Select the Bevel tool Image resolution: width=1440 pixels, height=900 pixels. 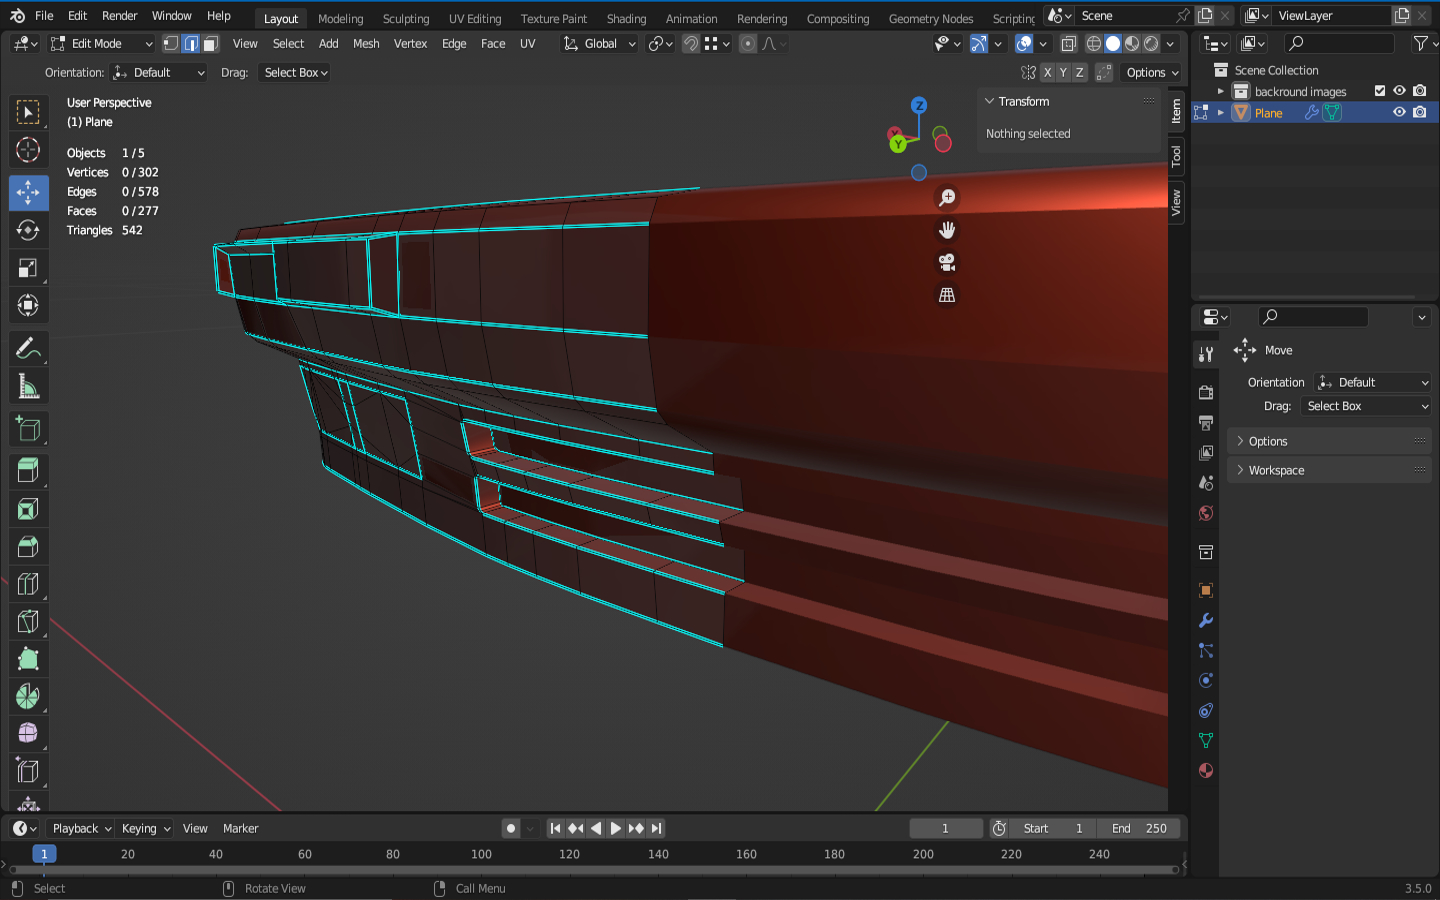click(x=28, y=547)
